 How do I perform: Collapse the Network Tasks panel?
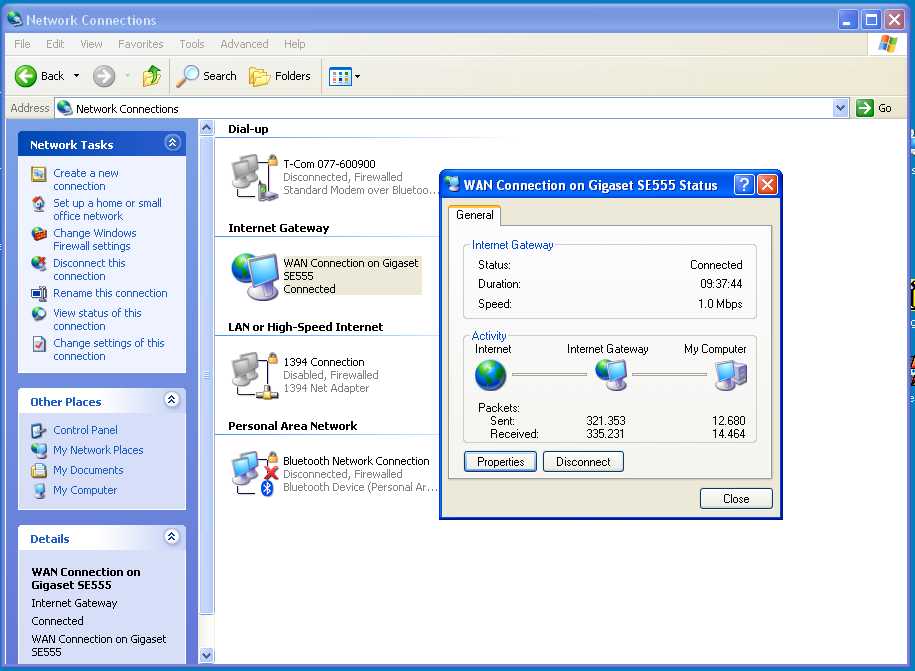coord(172,144)
